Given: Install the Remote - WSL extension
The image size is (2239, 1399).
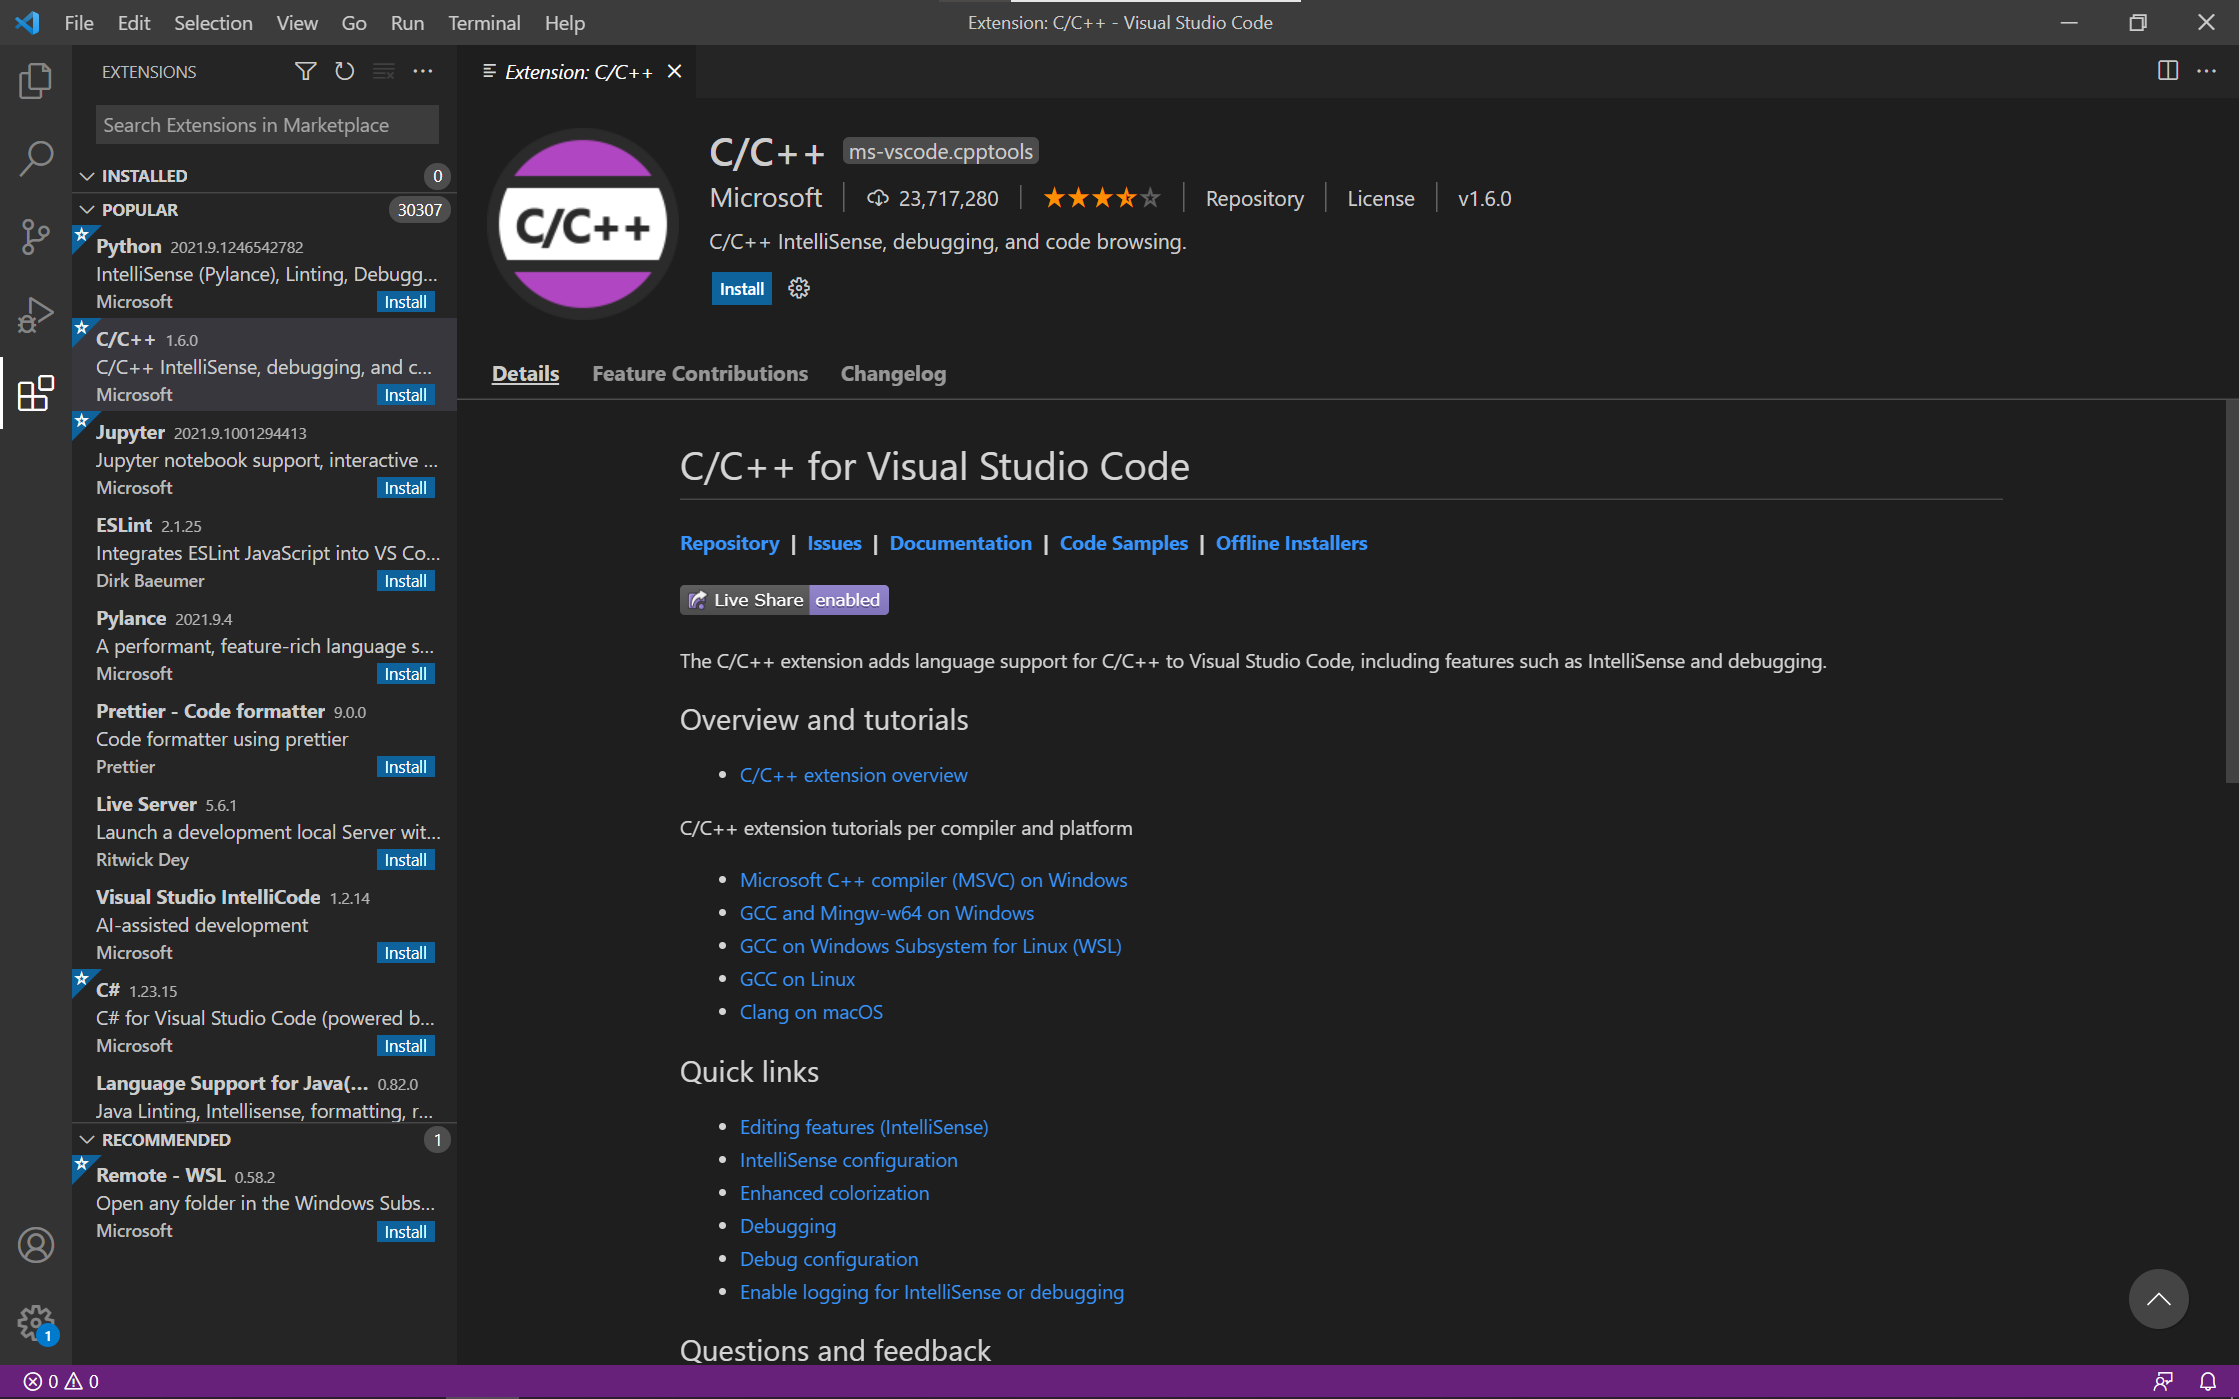Looking at the screenshot, I should coord(405,1232).
